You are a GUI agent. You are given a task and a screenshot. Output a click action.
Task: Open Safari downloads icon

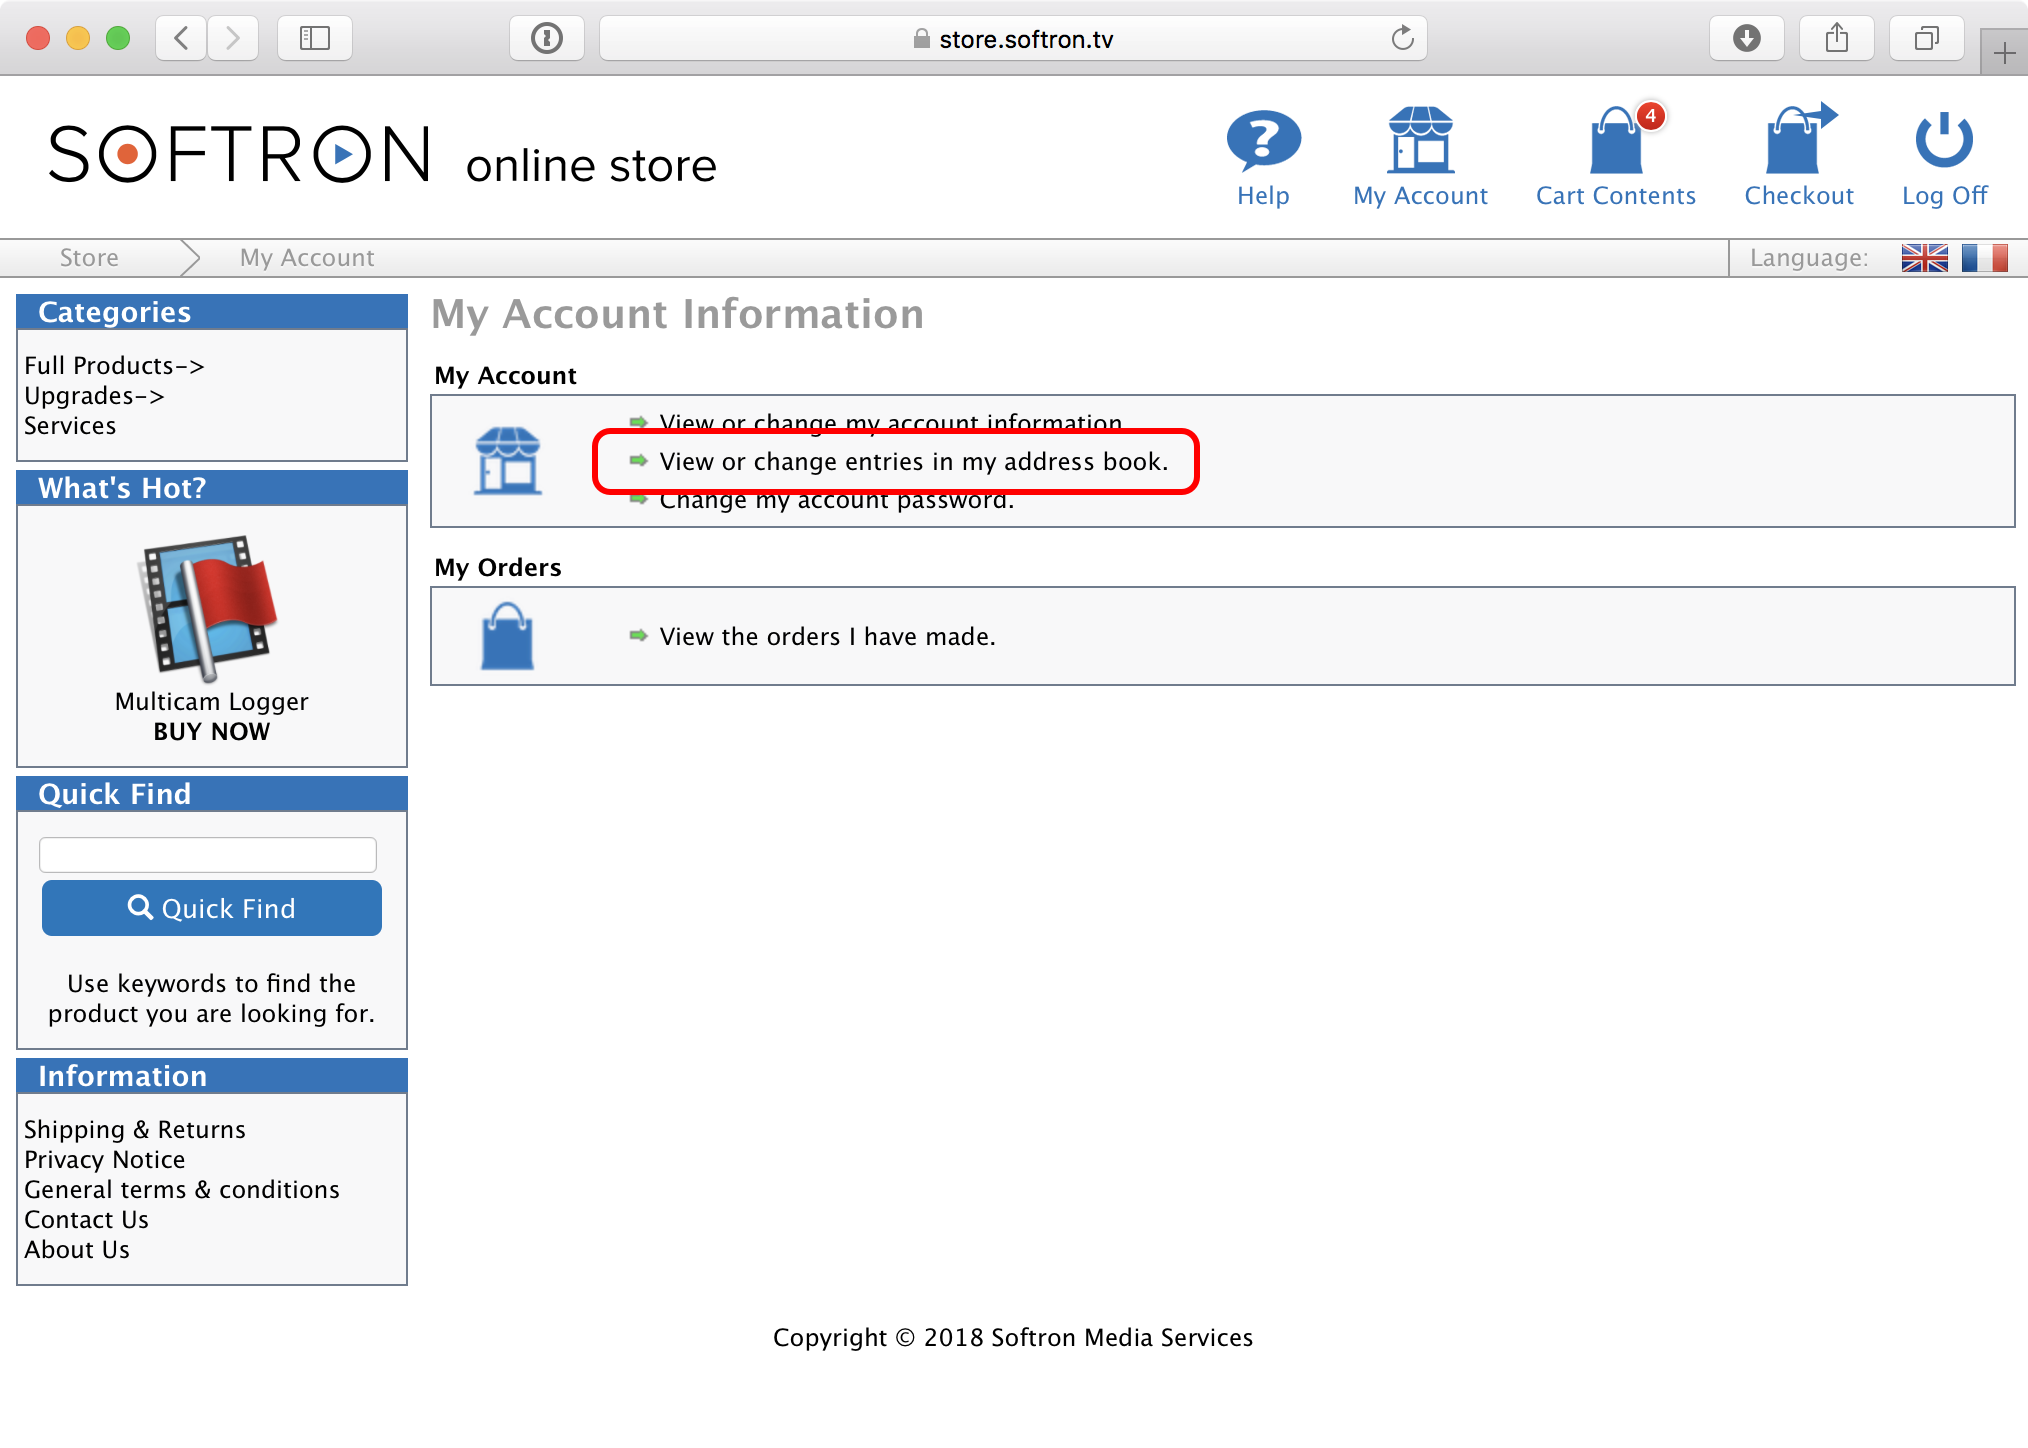coord(1747,38)
